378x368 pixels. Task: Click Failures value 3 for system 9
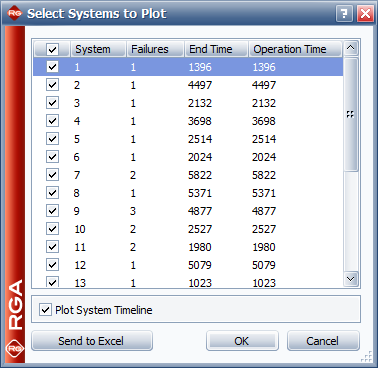tap(133, 211)
